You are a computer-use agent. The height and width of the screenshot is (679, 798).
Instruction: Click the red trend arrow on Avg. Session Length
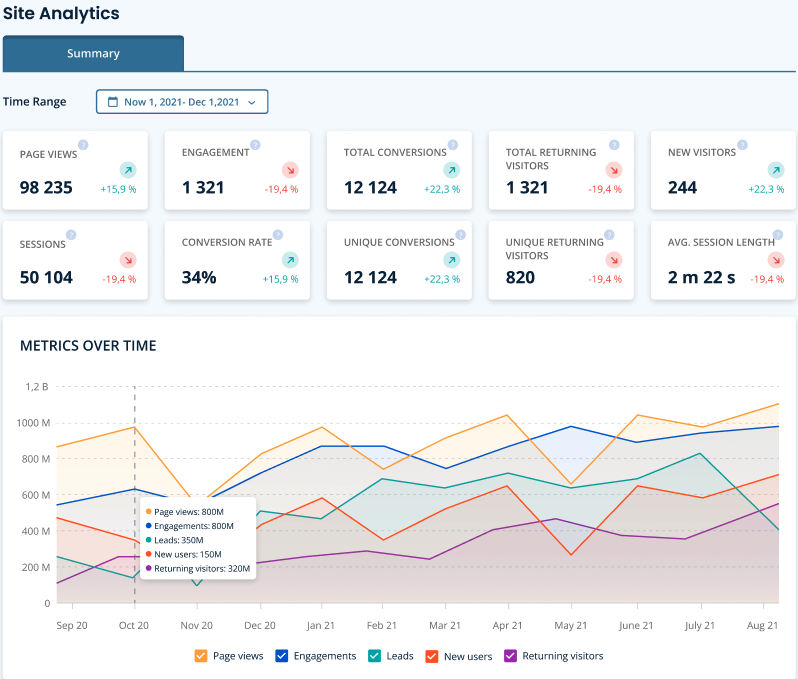coord(776,260)
